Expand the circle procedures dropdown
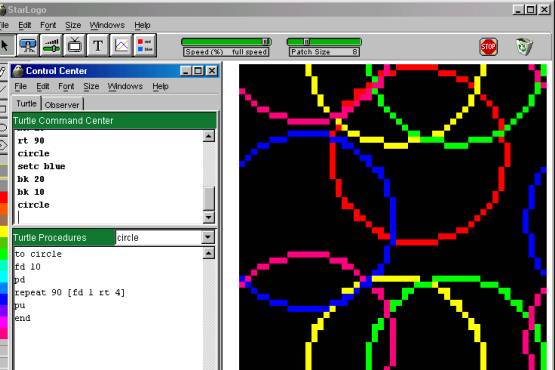This screenshot has width=555, height=370. (208, 237)
